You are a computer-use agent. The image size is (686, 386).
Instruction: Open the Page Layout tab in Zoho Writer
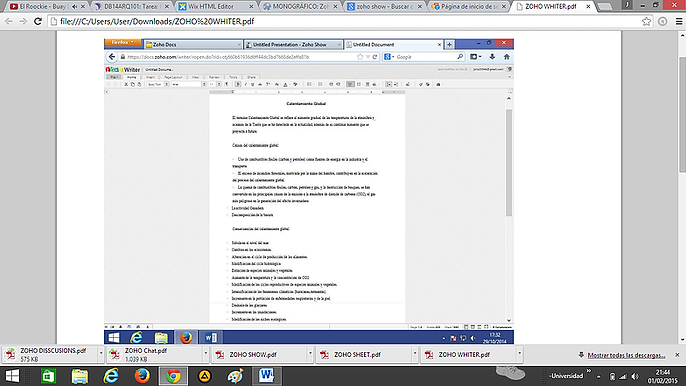tap(173, 77)
